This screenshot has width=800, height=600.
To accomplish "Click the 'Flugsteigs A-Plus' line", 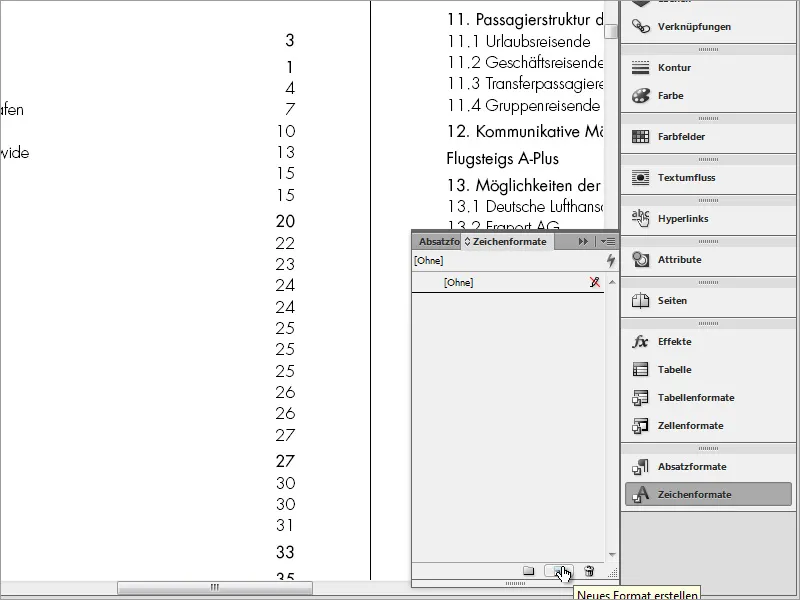I will click(x=503, y=159).
